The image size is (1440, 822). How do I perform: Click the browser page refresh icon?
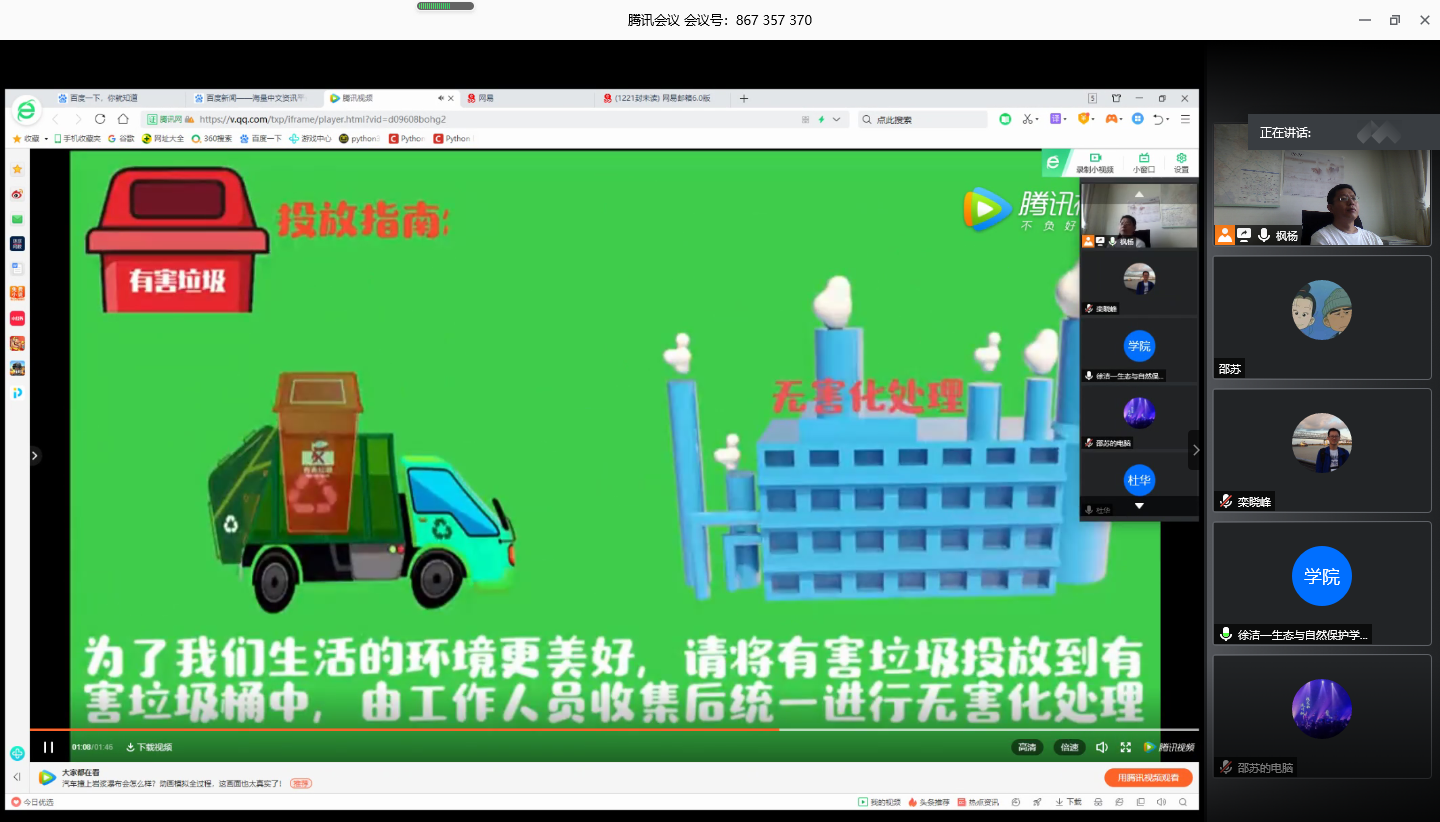point(100,119)
